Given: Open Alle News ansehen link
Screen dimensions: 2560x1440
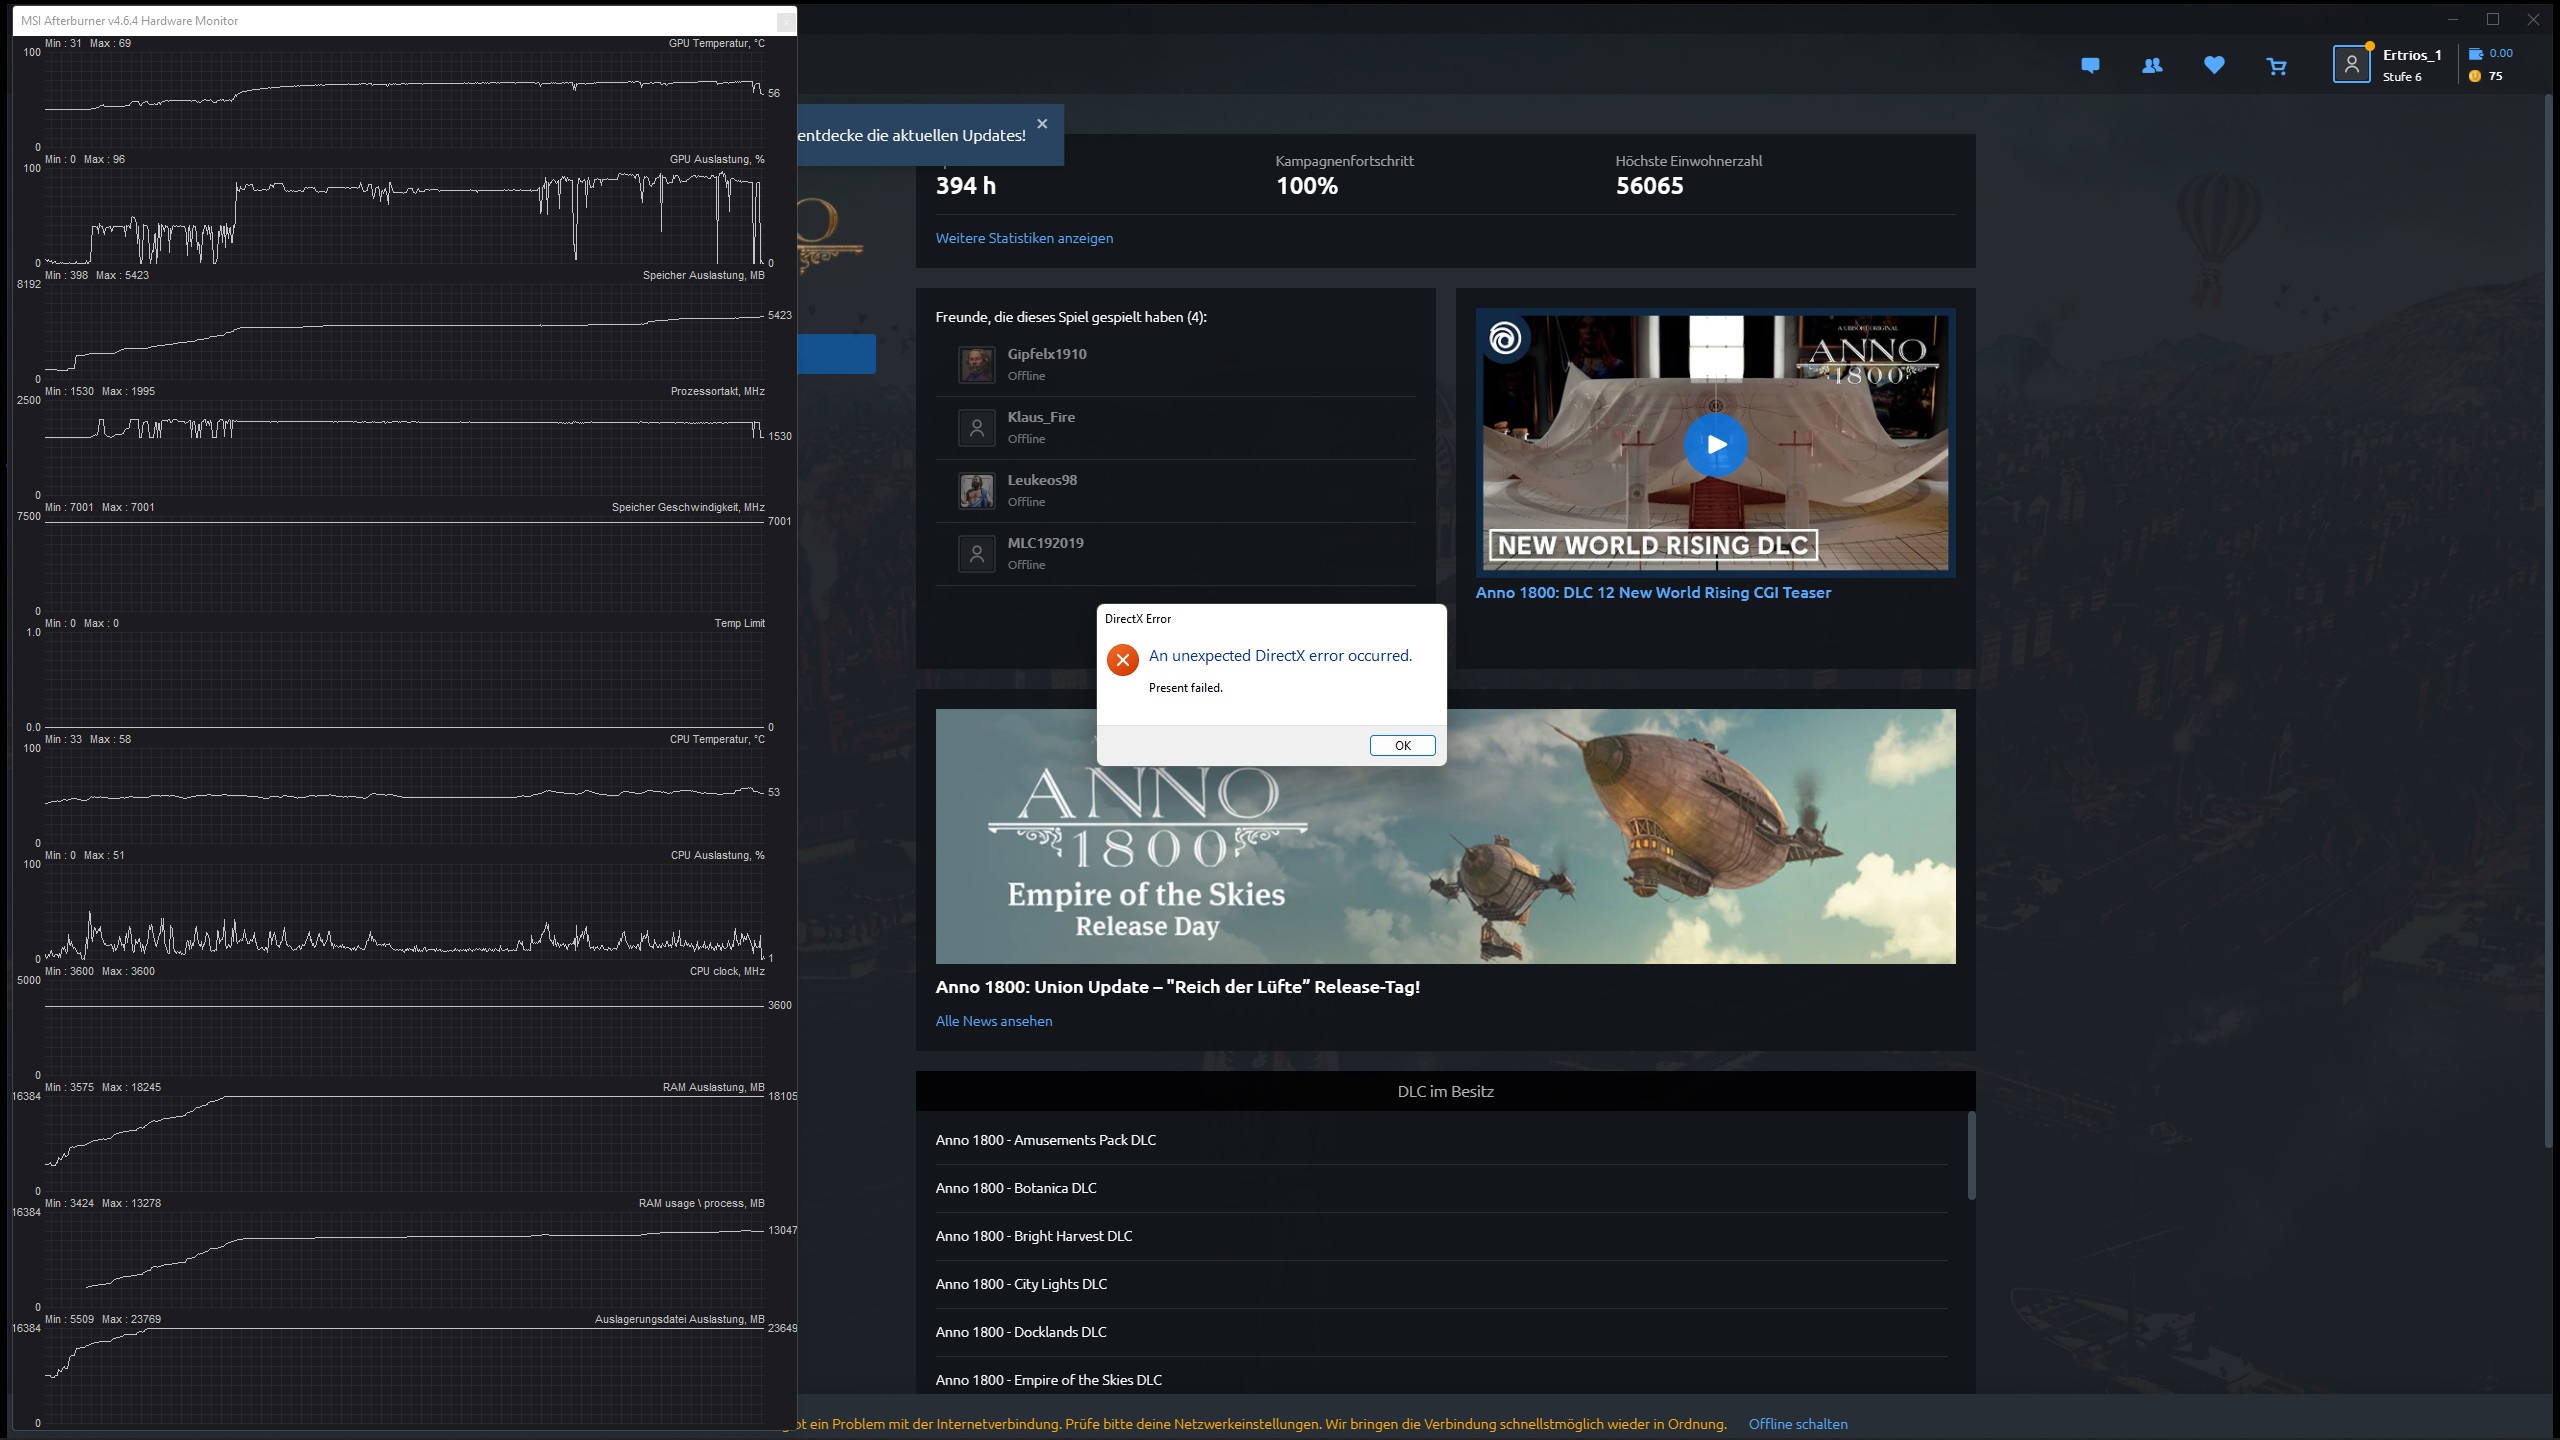Looking at the screenshot, I should 993,1021.
